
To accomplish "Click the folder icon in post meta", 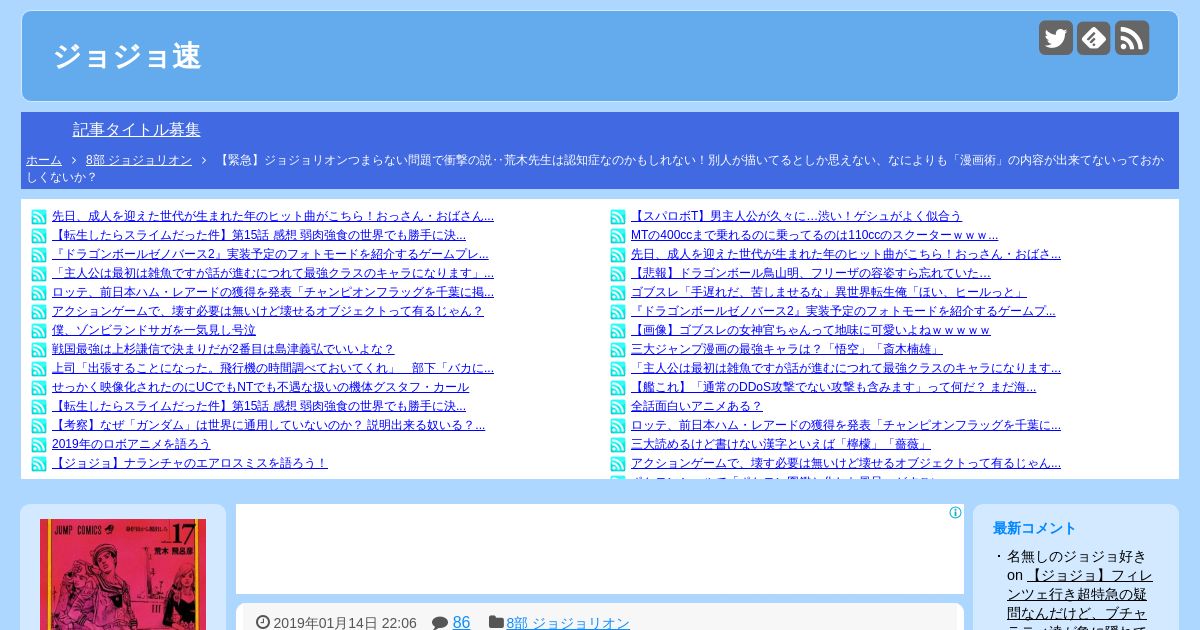I will tap(496, 622).
